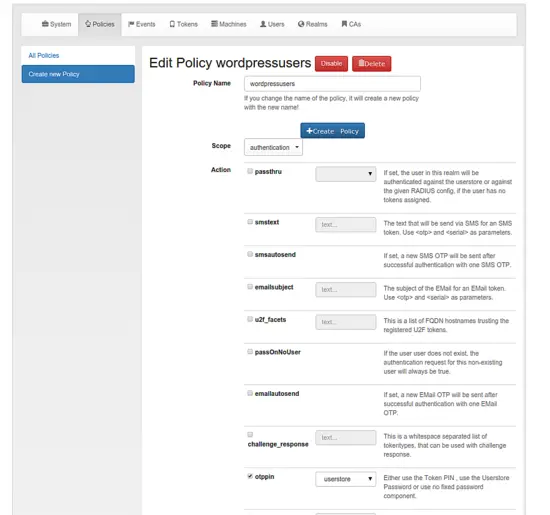Open the System tab

(56, 24)
